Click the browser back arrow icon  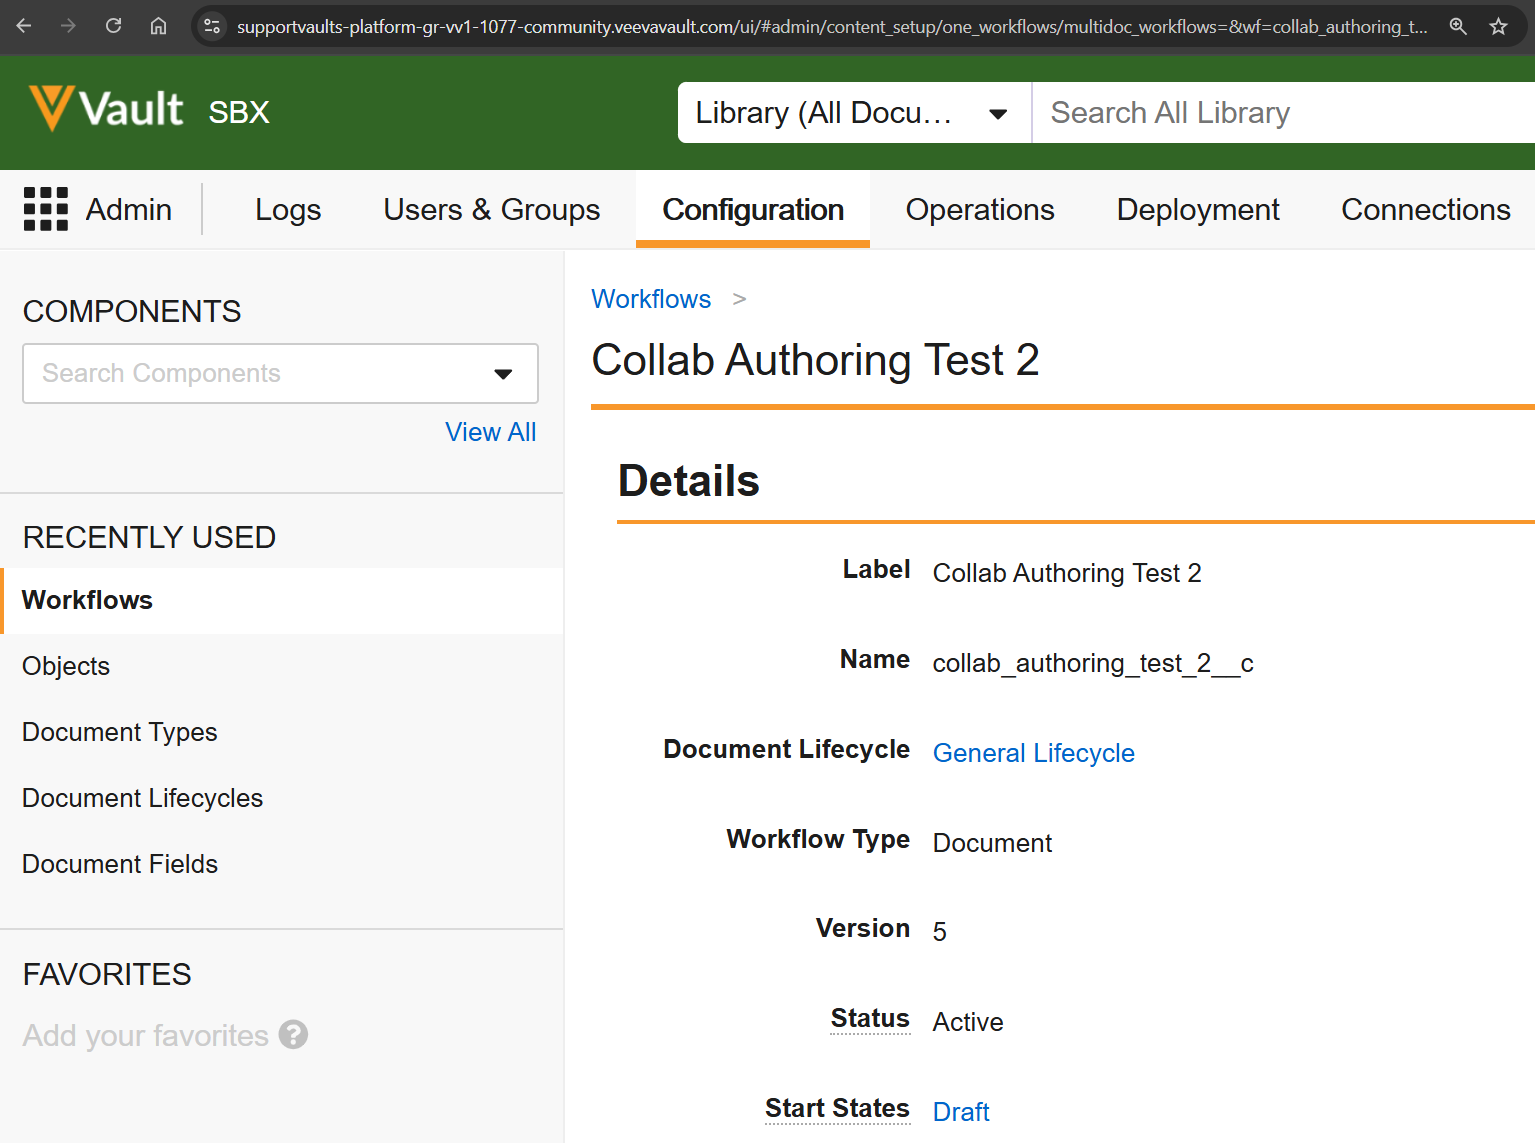tap(24, 26)
